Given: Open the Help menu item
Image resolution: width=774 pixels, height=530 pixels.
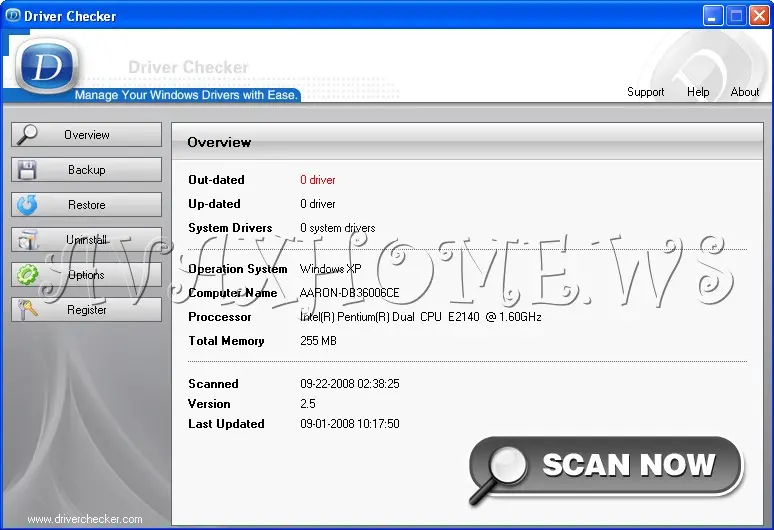Looking at the screenshot, I should point(698,92).
